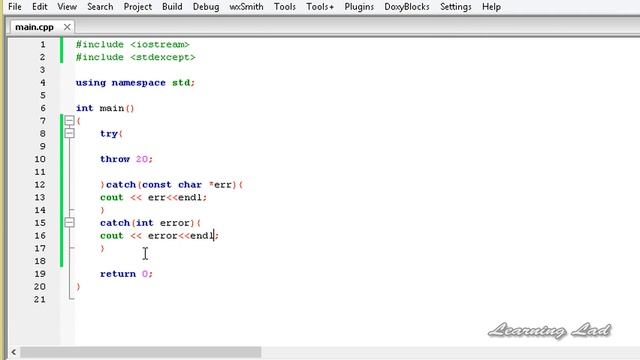Click the scroll left arrow
The width and height of the screenshot is (640, 360).
coord(13,352)
